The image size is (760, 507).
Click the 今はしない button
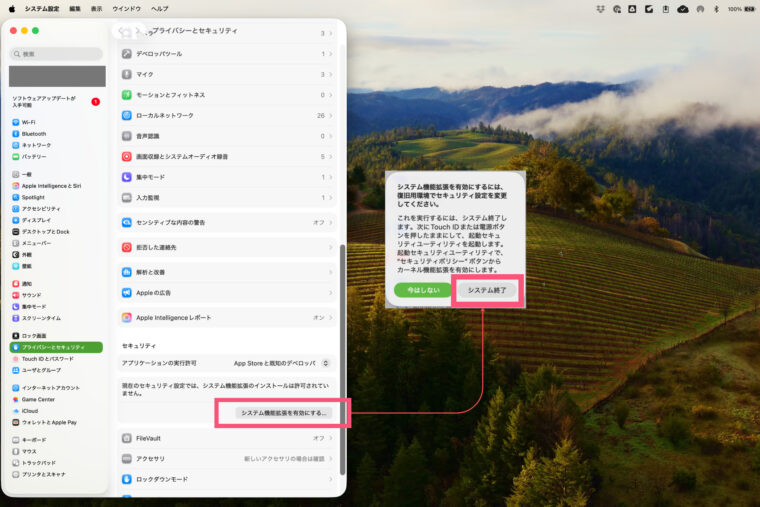(x=423, y=290)
